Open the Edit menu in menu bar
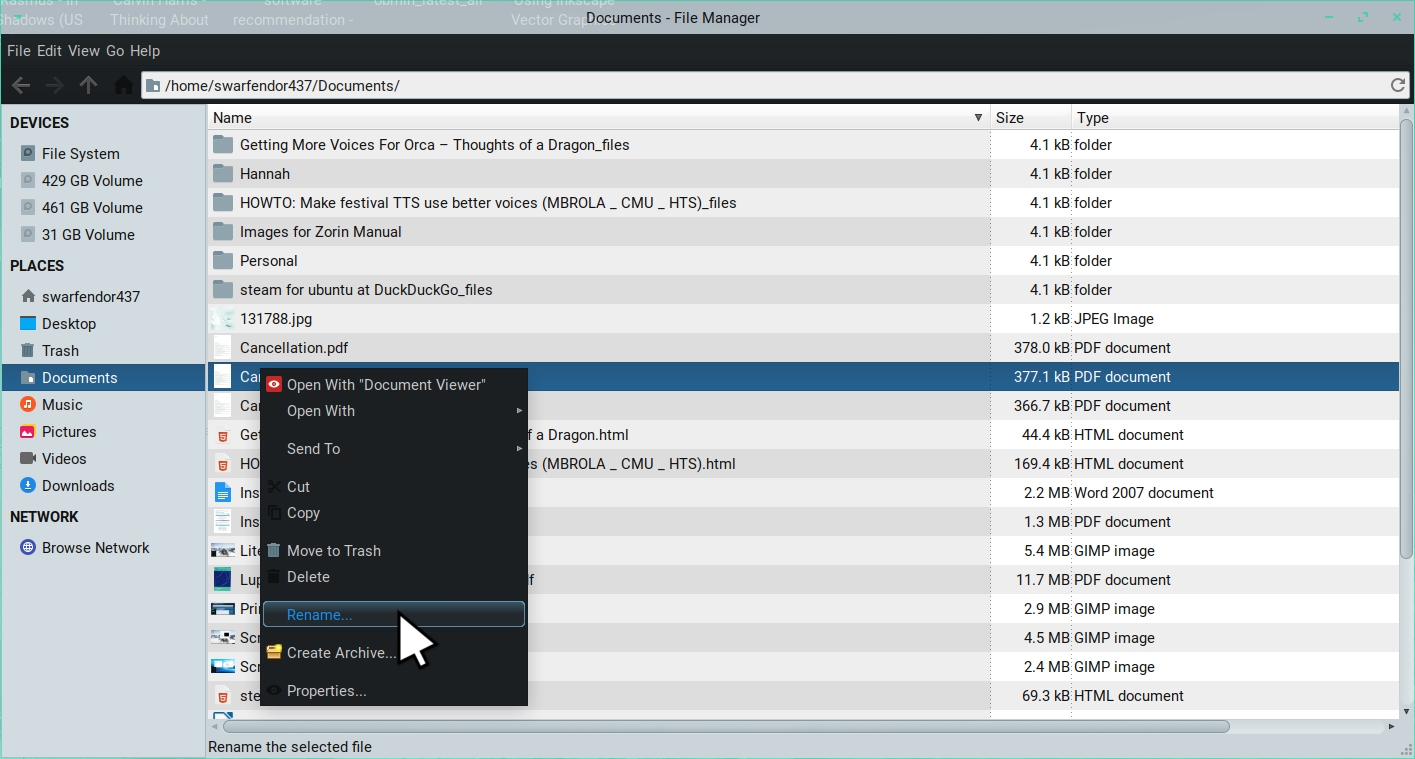1415x759 pixels. (x=49, y=51)
